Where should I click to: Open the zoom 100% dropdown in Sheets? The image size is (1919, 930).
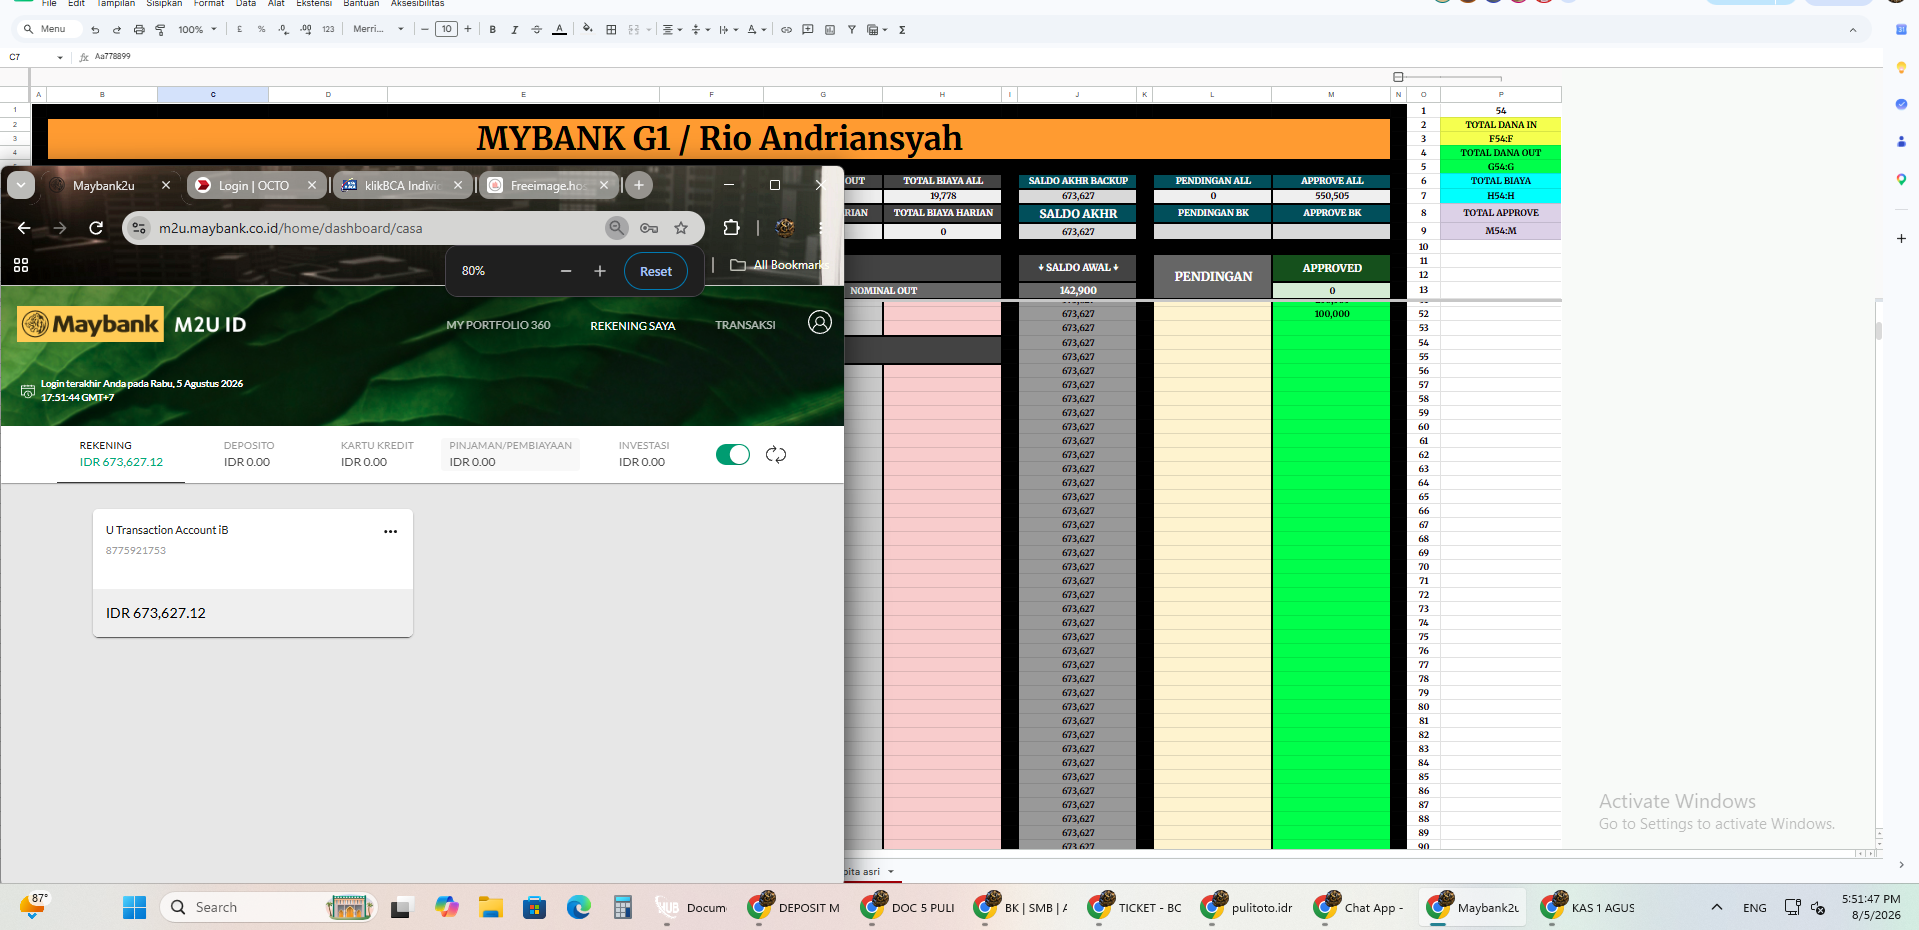click(x=197, y=30)
